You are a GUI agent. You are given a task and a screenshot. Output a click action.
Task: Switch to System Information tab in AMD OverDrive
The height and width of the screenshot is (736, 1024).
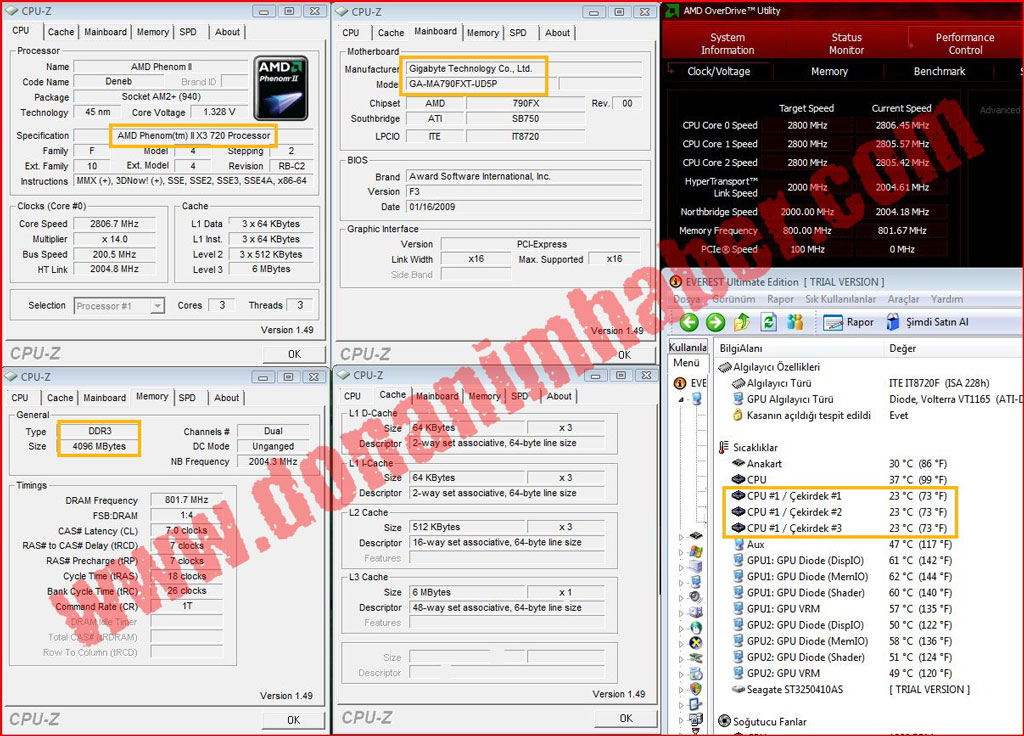click(x=728, y=44)
